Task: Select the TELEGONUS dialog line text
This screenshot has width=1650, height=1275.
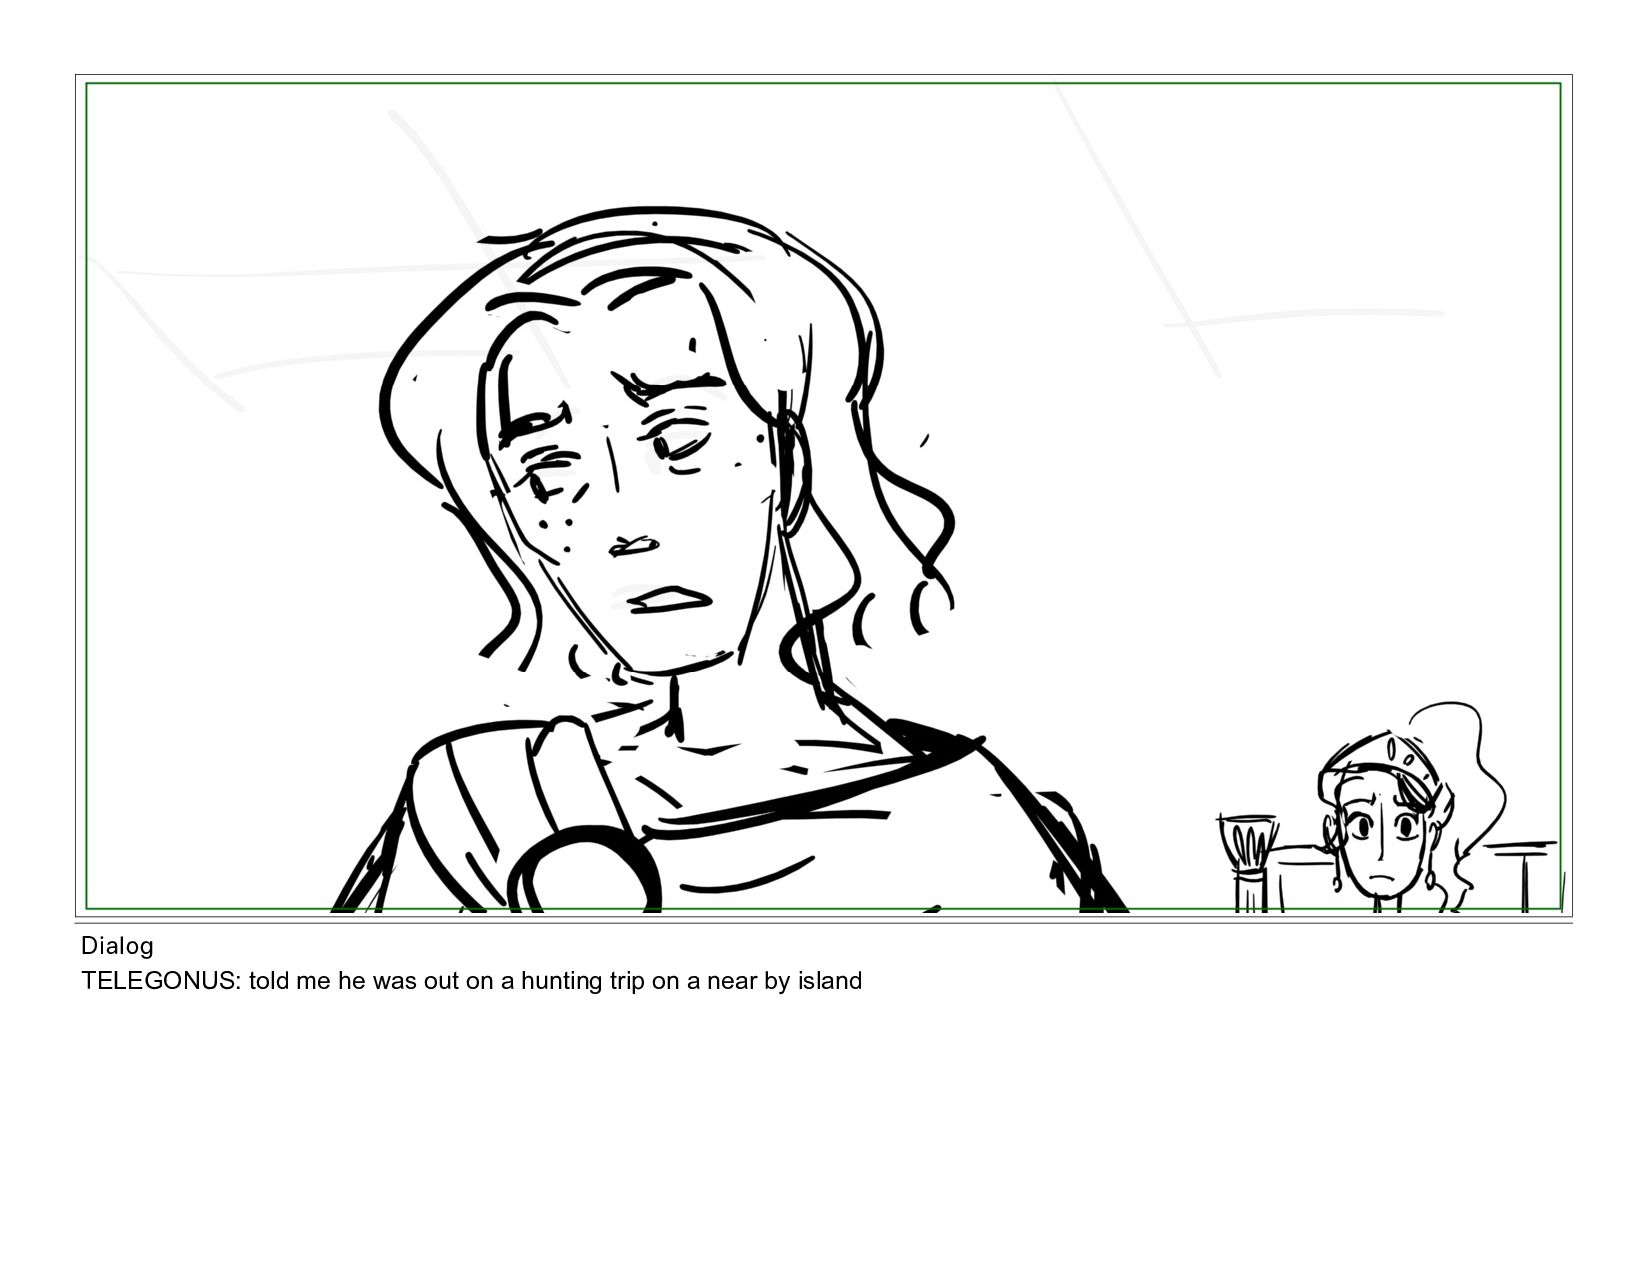Action: click(x=472, y=981)
